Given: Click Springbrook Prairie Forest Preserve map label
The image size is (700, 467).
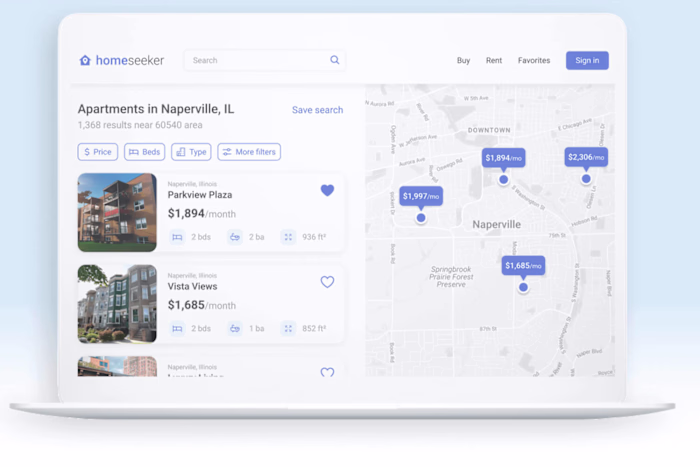Looking at the screenshot, I should click(451, 277).
